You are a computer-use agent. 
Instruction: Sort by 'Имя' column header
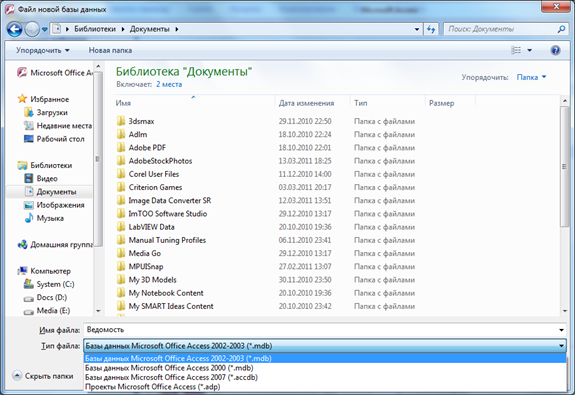point(194,103)
